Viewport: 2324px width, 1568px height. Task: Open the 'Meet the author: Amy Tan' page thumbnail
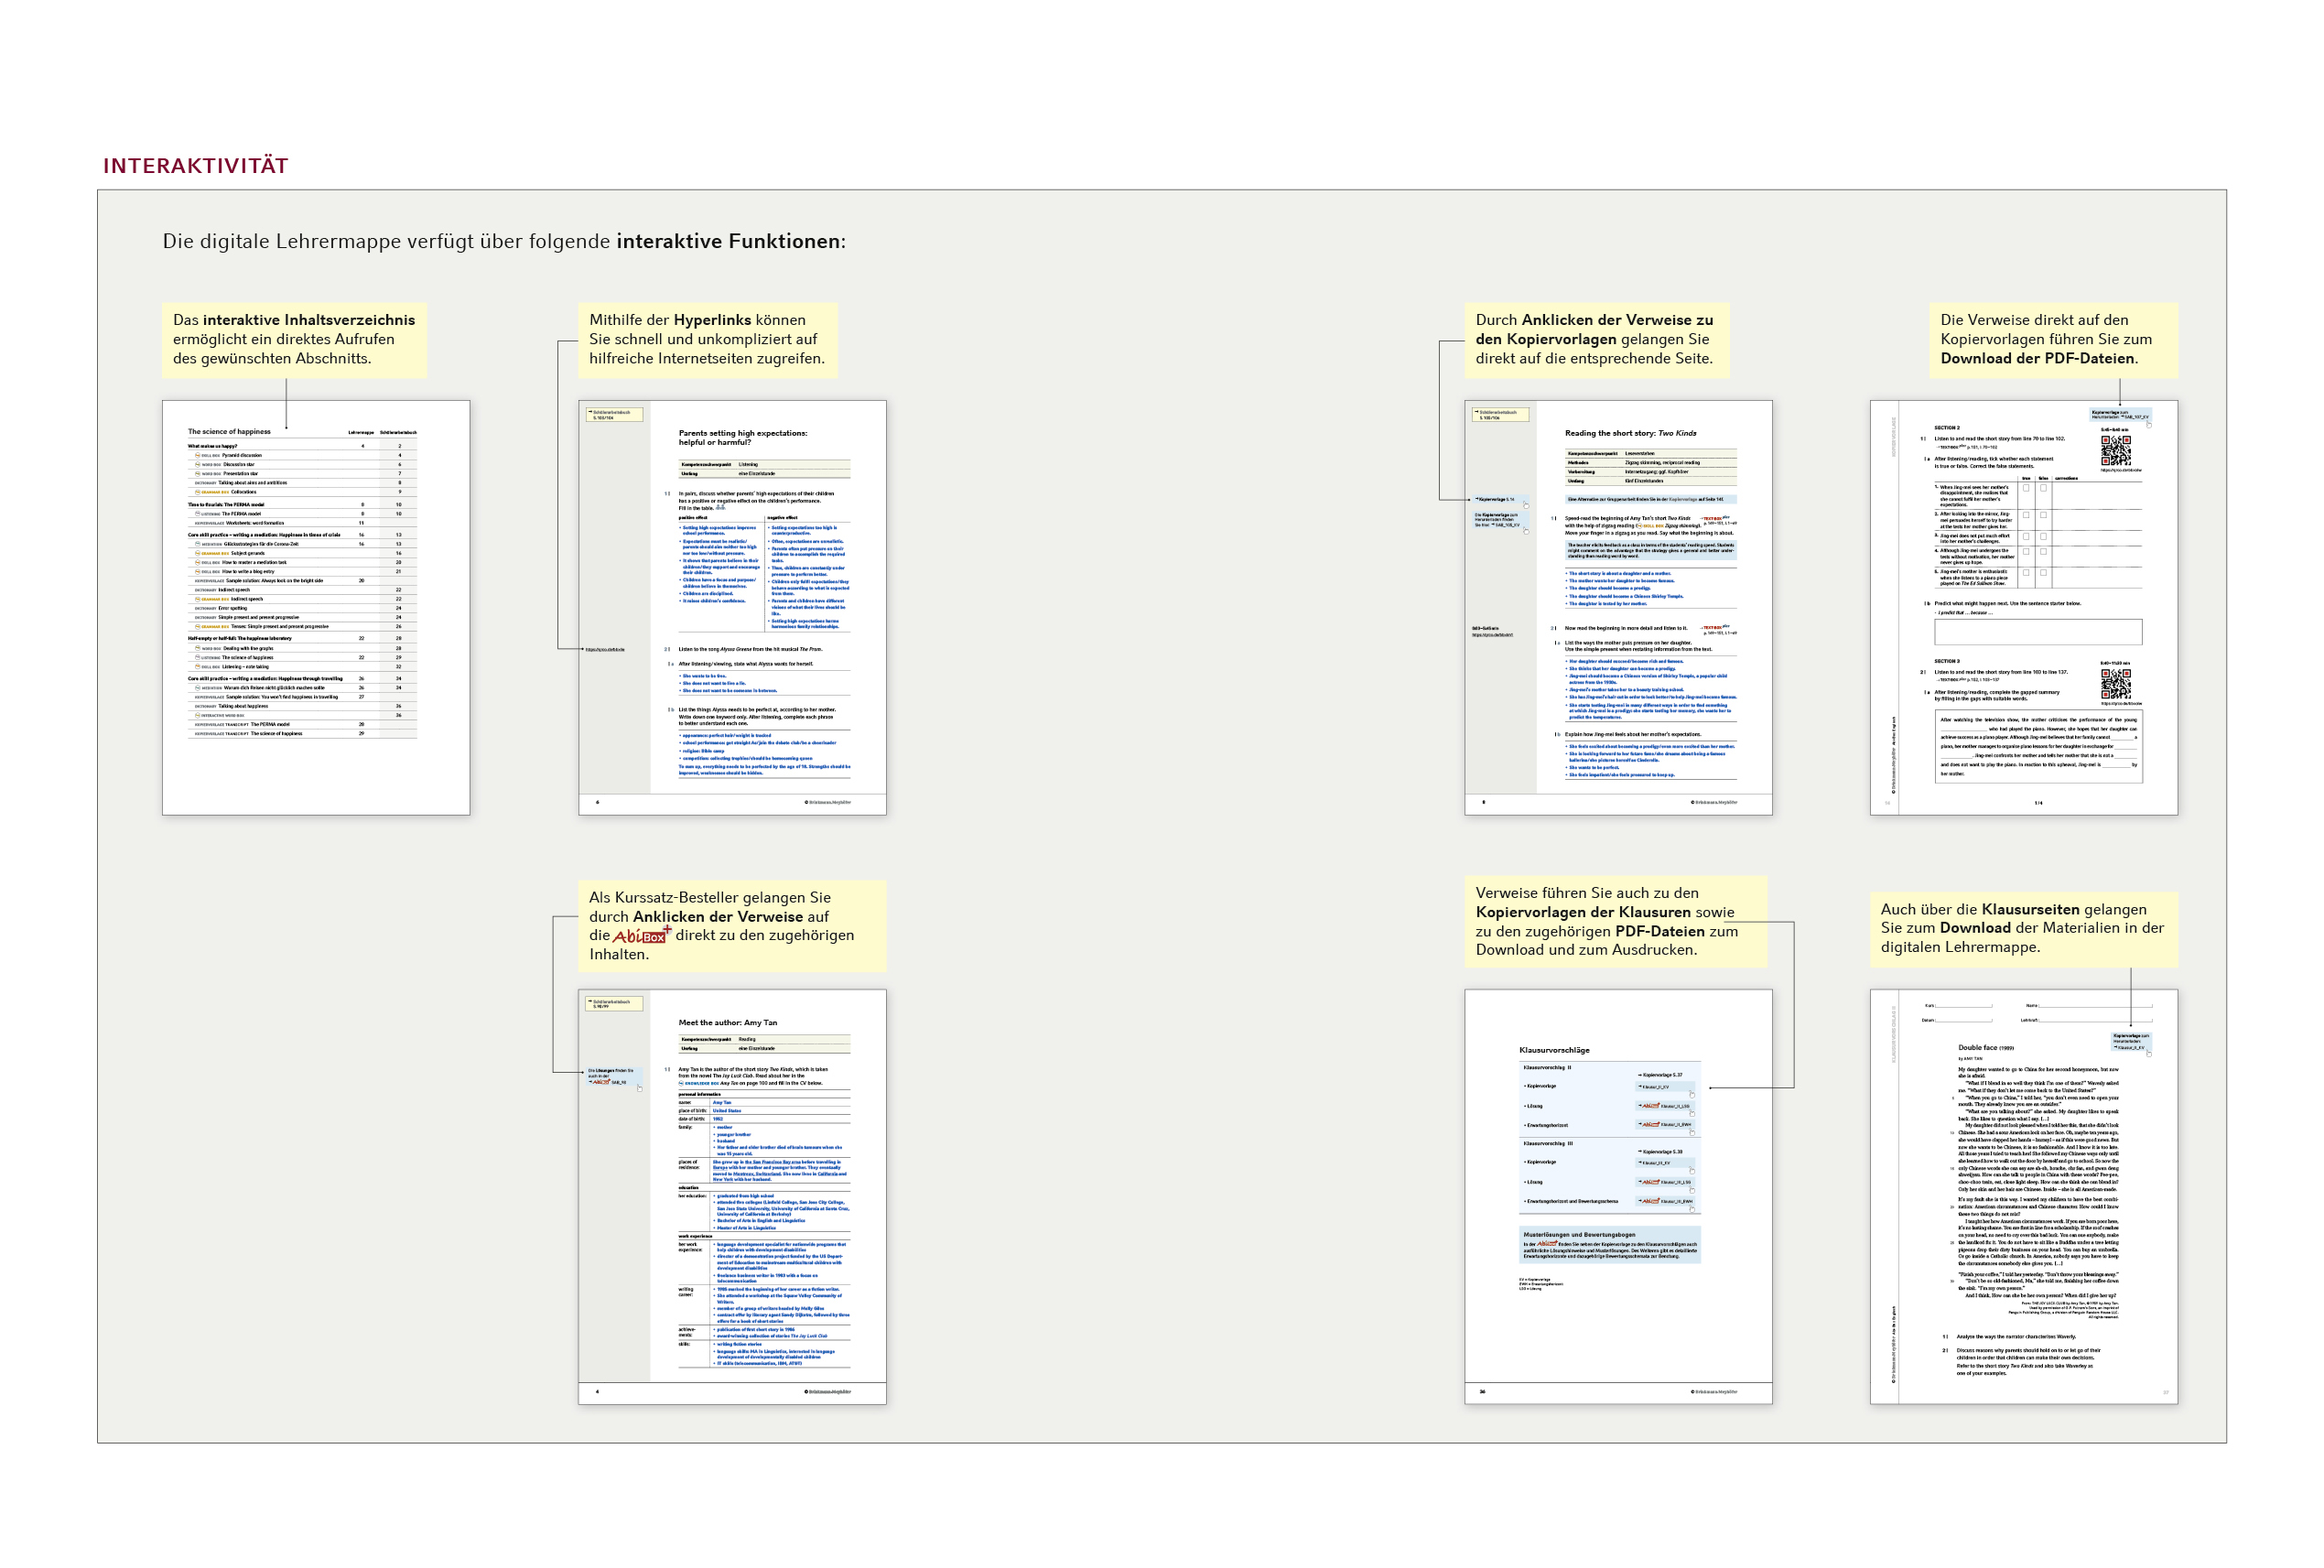[732, 1196]
